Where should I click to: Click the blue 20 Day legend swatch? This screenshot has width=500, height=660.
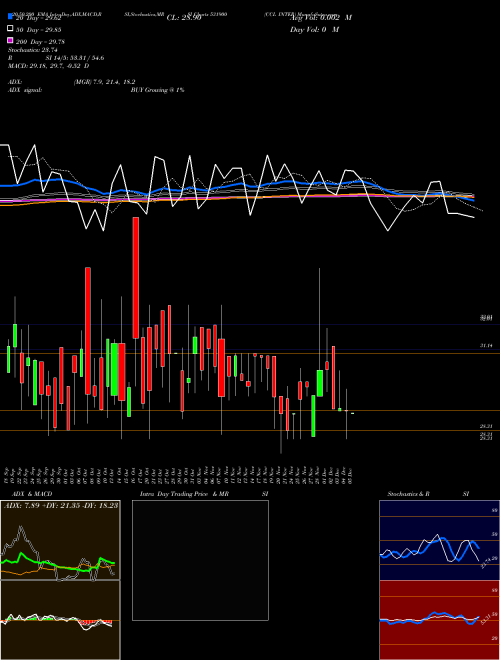[x=11, y=17]
